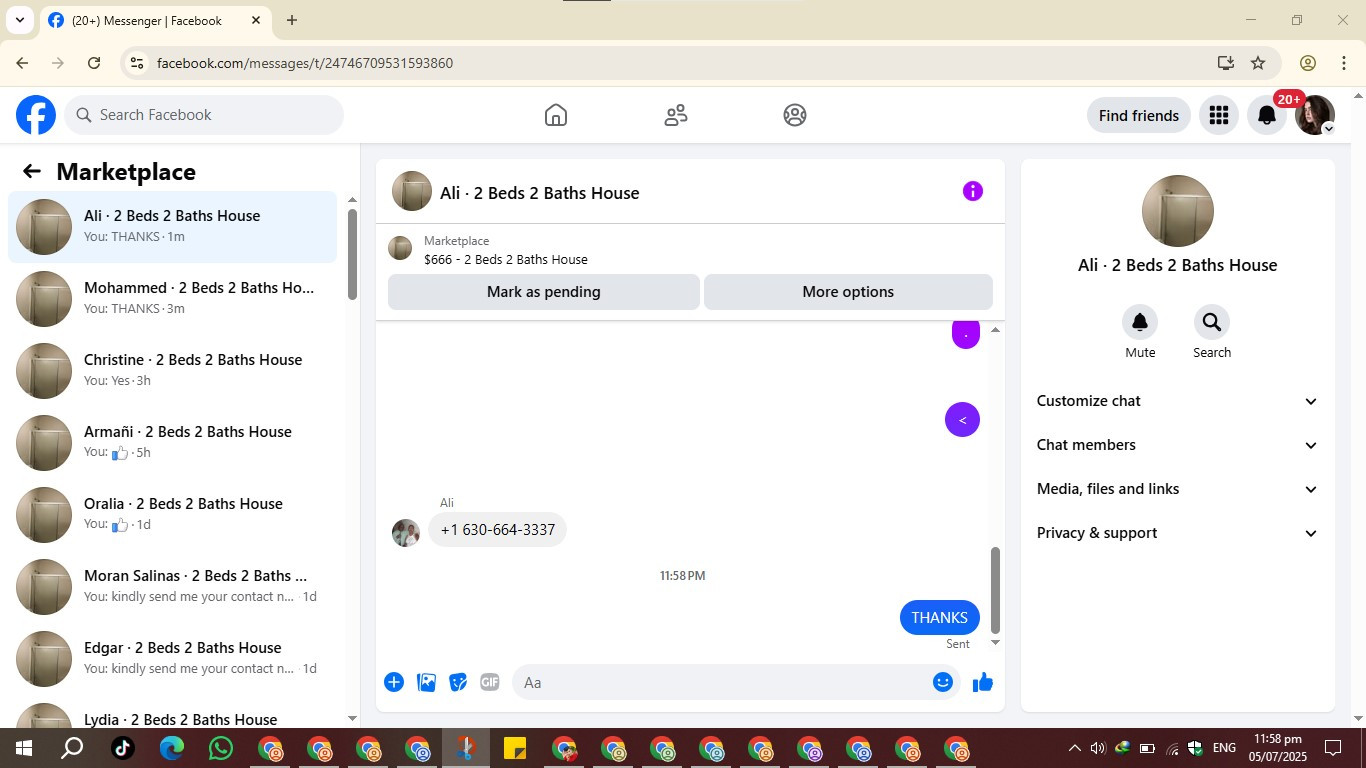This screenshot has height=768, width=1366.
Task: Open the Ali · 2 Beds 2 Baths House conversation
Action: [x=173, y=227]
